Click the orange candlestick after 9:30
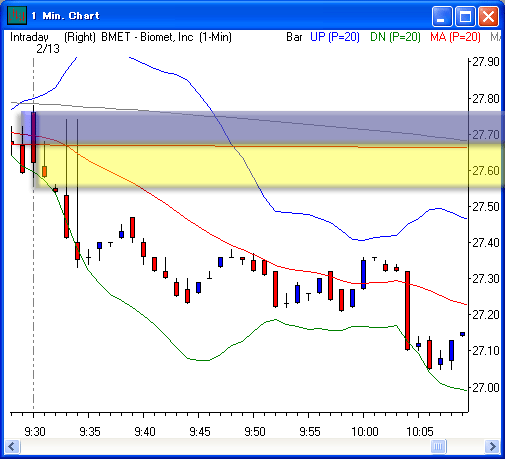Screen dimensions: 505x459 click(44, 171)
